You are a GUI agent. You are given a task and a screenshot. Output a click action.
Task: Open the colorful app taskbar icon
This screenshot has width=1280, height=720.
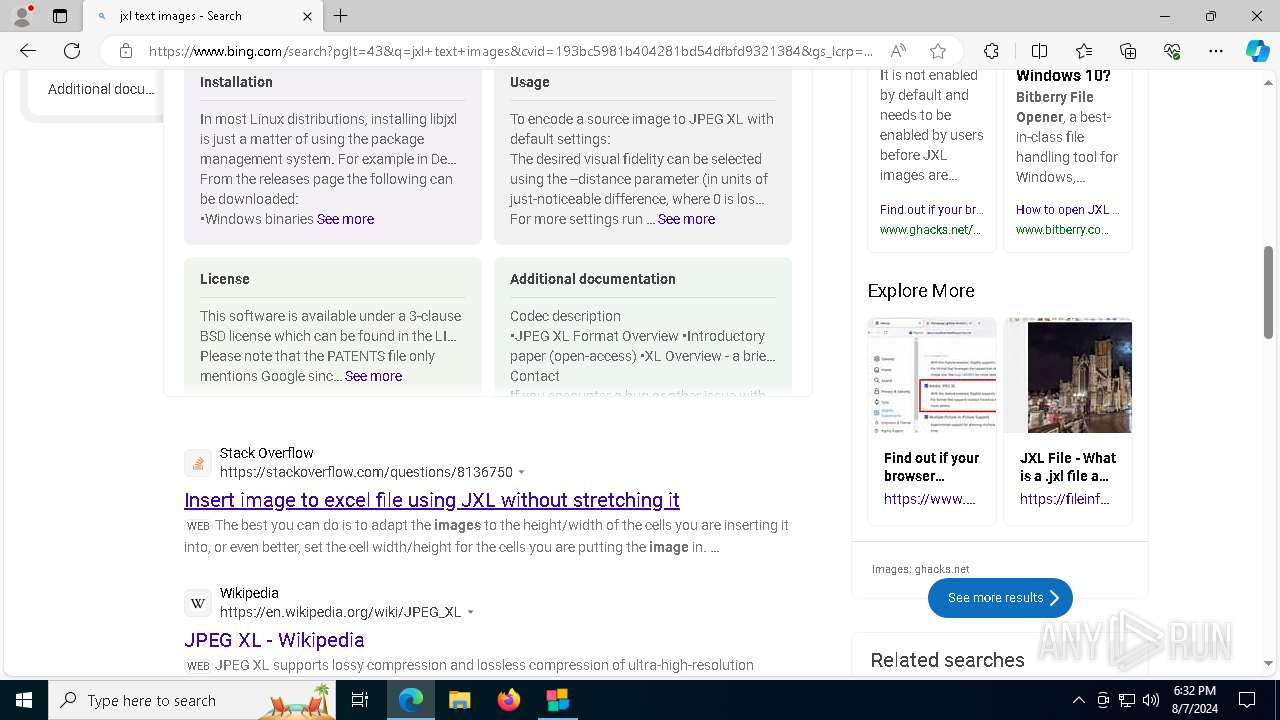pyautogui.click(x=557, y=700)
